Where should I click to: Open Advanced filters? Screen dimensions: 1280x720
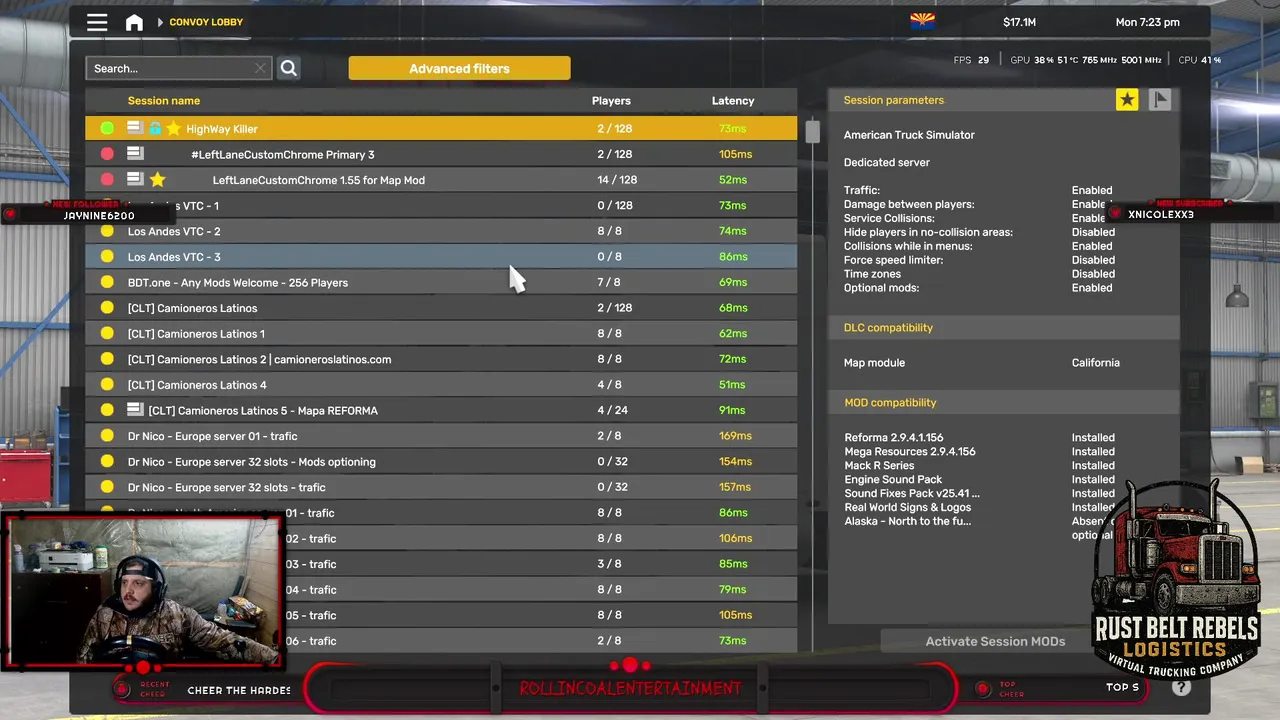[x=459, y=68]
